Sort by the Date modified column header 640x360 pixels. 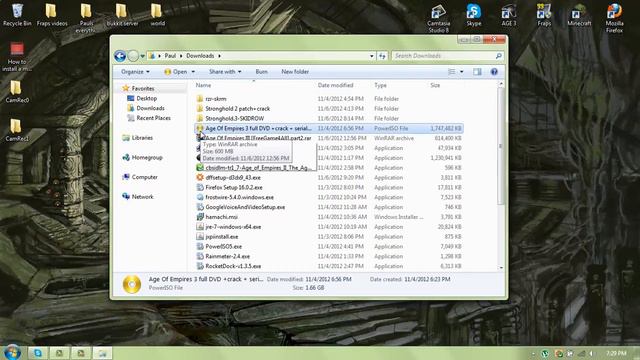pos(336,85)
